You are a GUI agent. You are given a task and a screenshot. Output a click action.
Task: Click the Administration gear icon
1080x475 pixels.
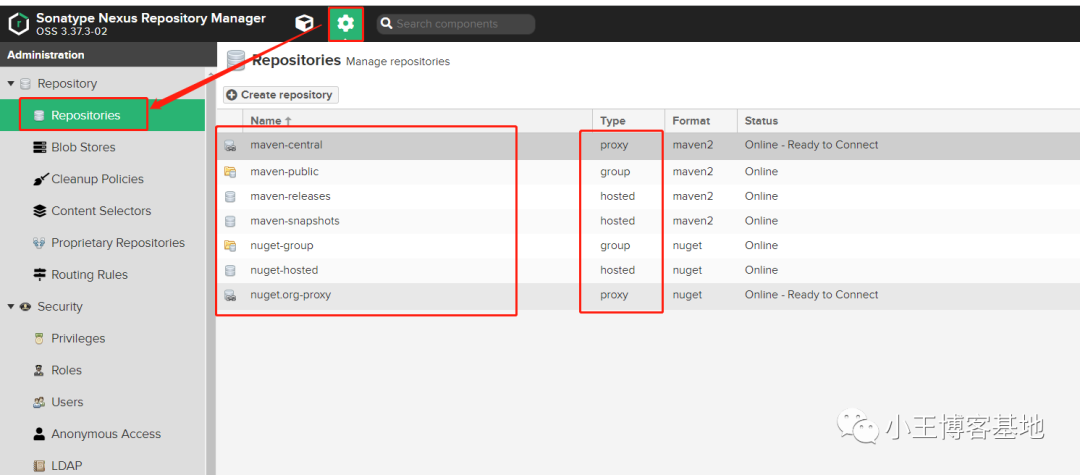[x=345, y=24]
